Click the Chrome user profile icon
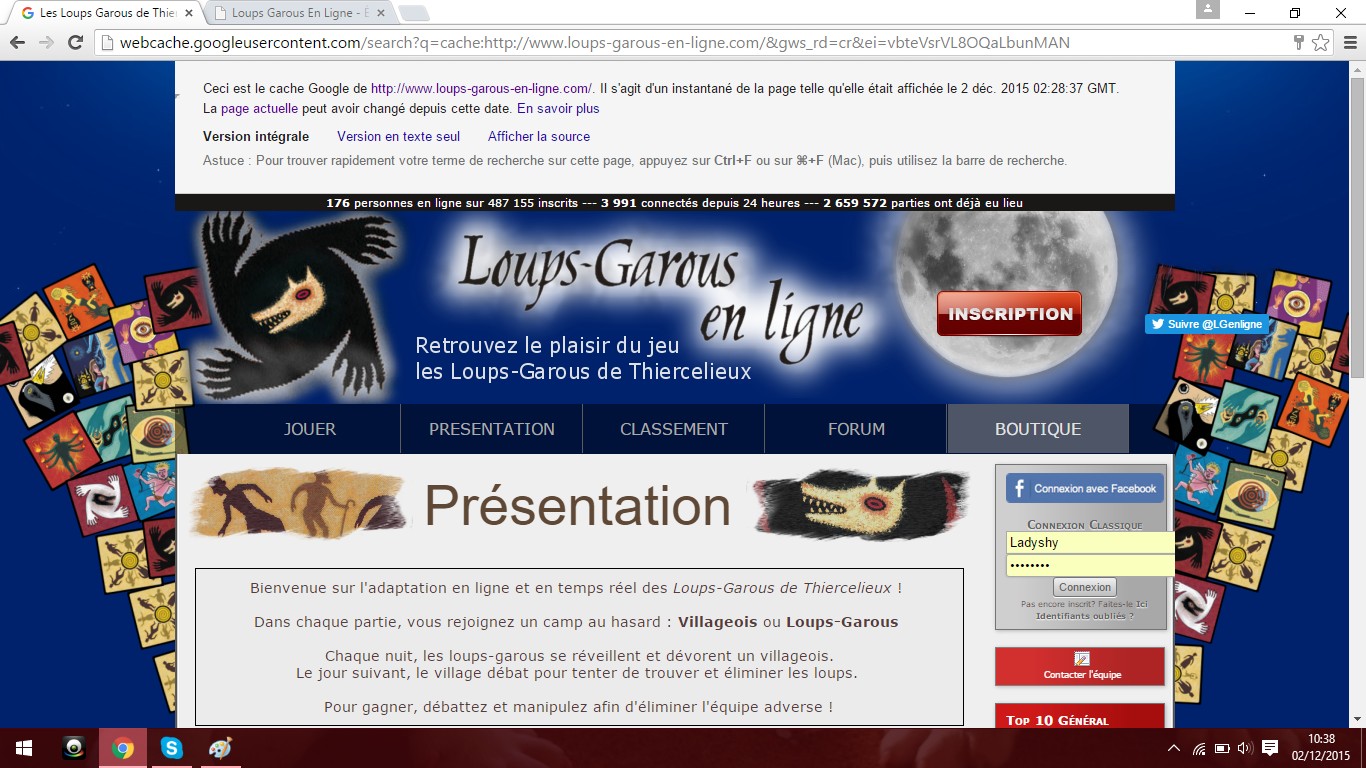The height and width of the screenshot is (768, 1366). point(1208,9)
